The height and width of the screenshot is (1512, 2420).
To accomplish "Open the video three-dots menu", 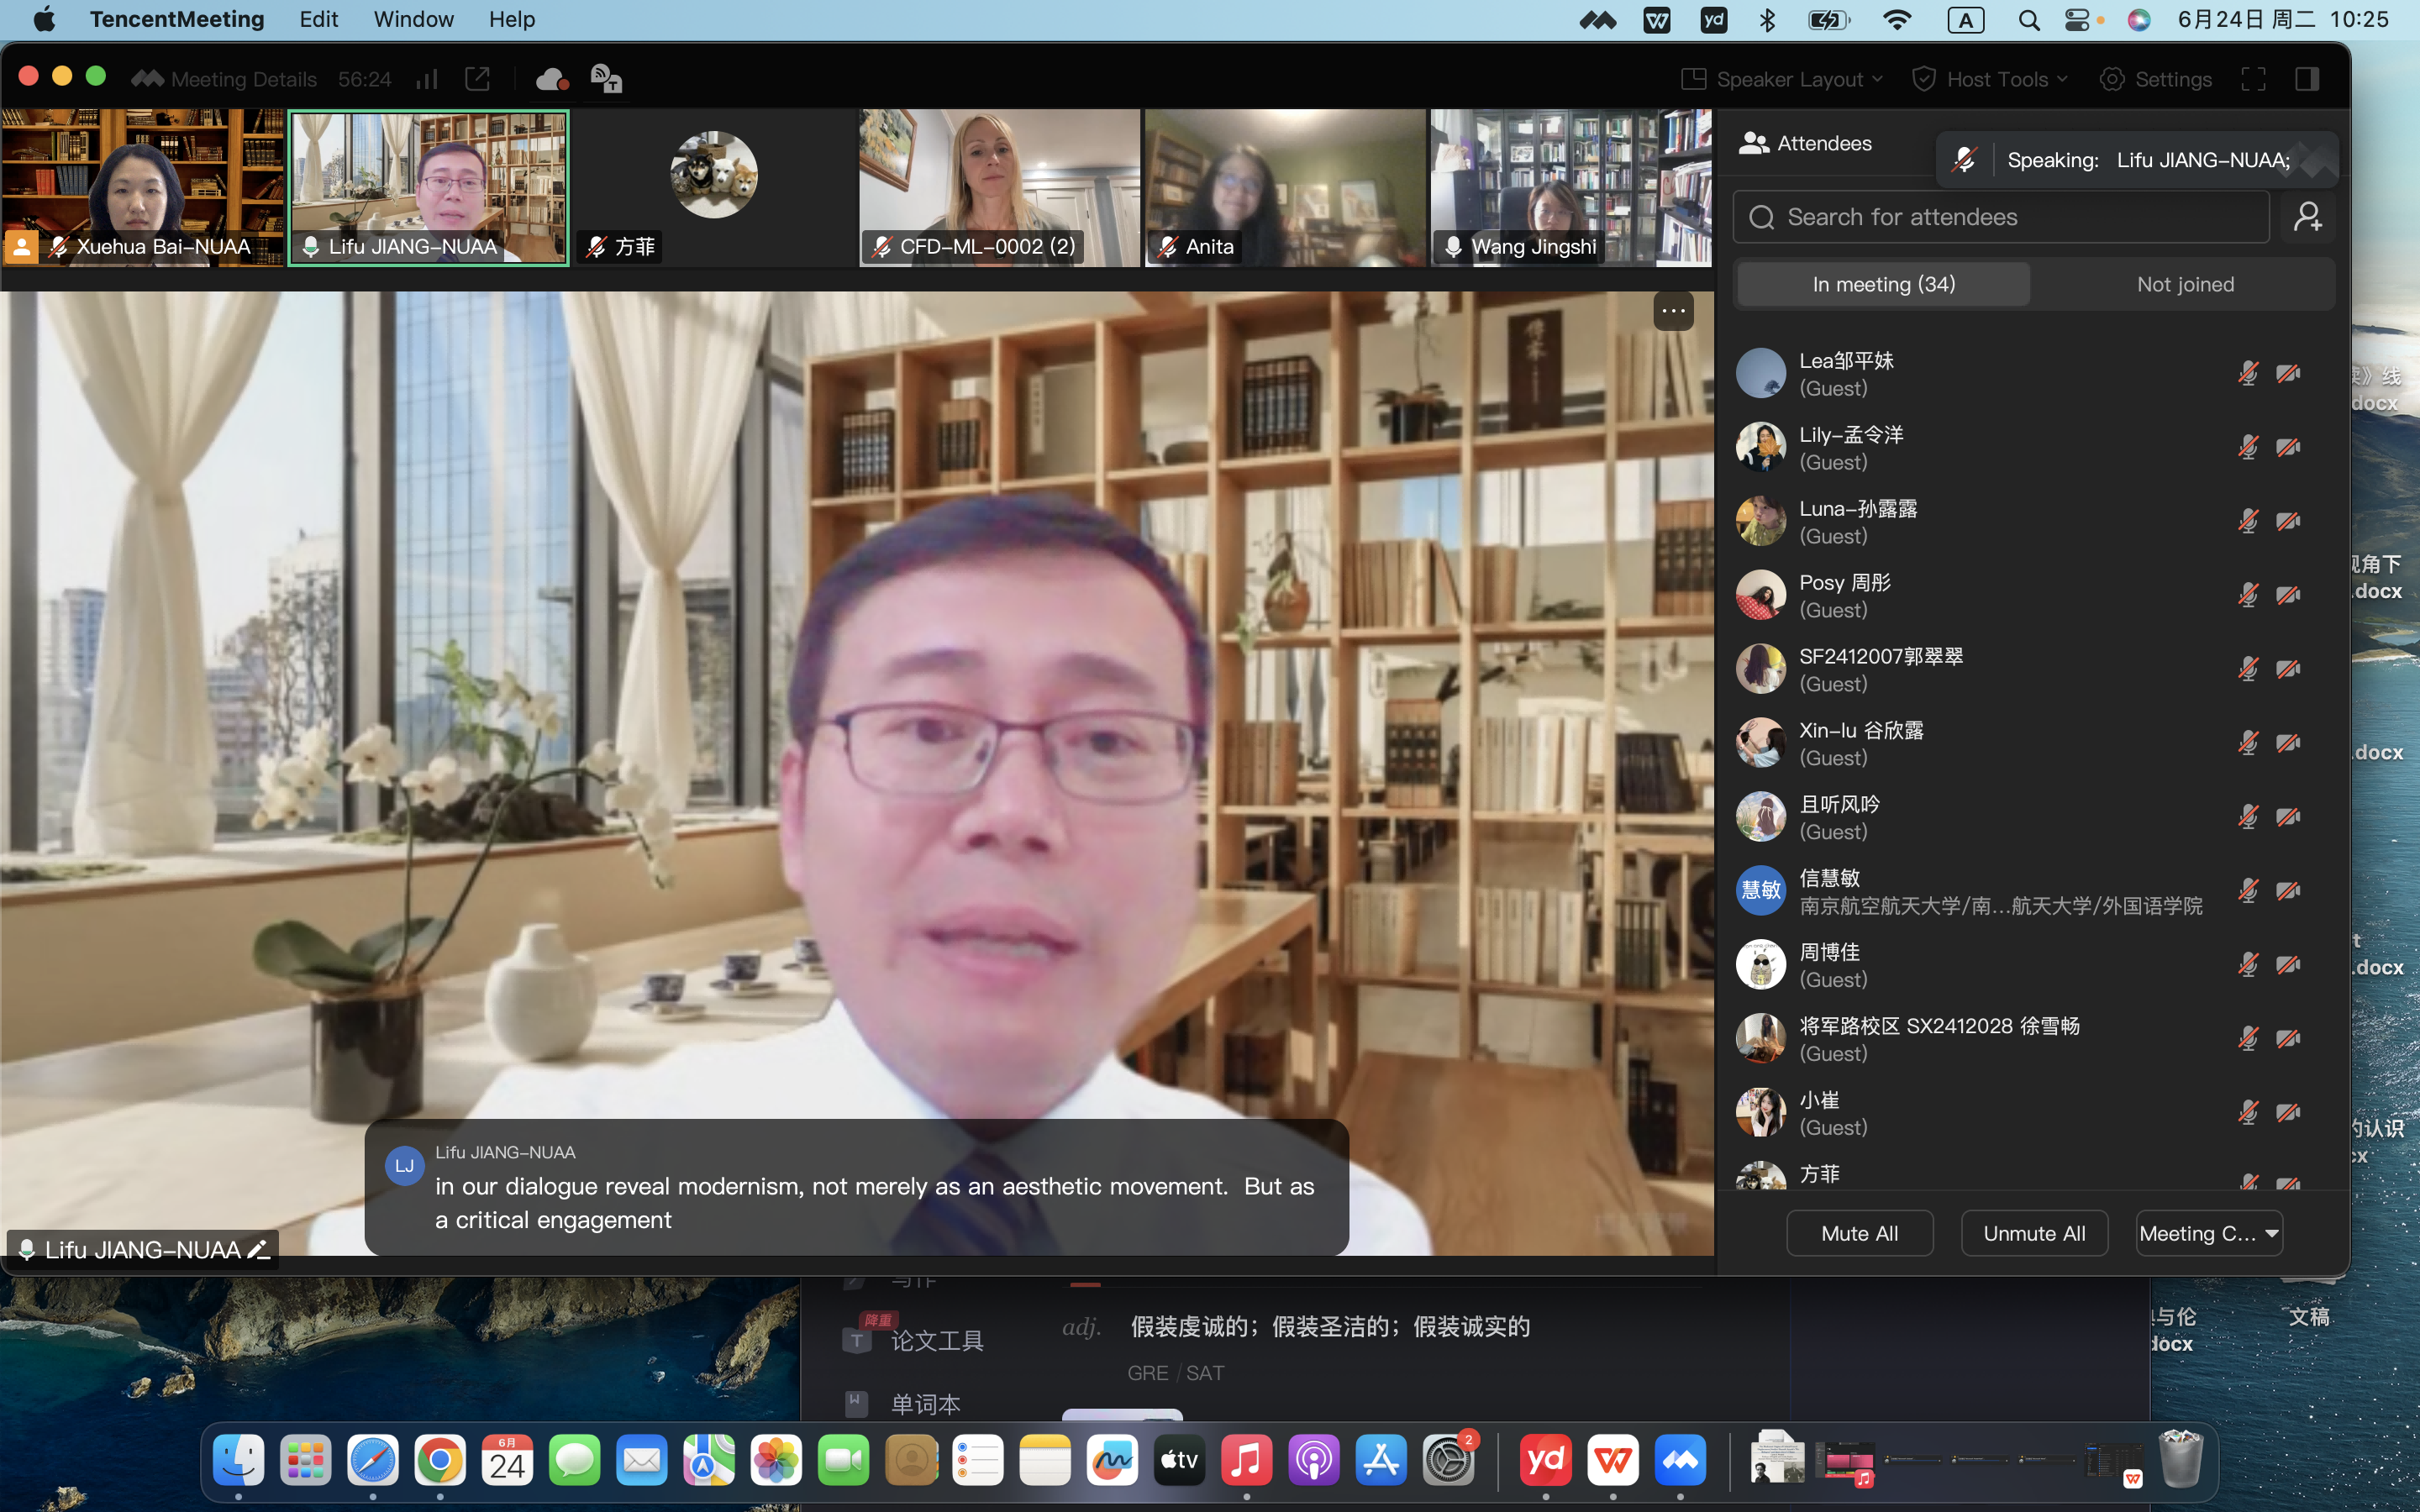I will tap(1673, 311).
